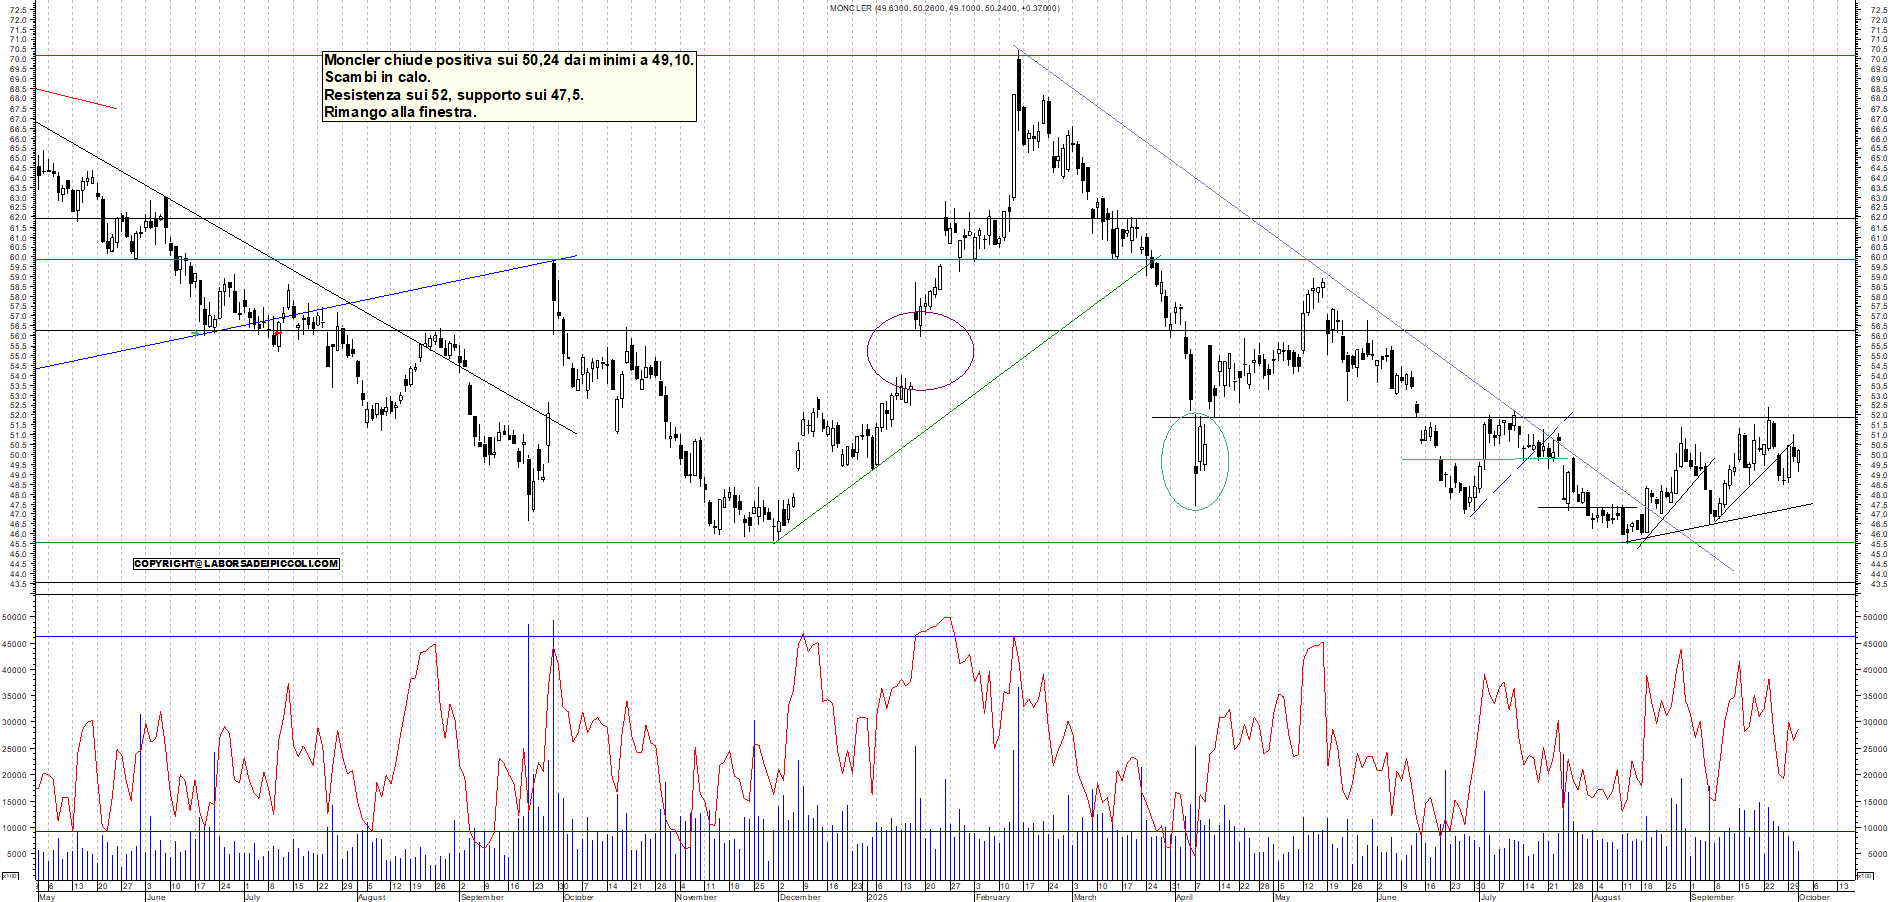Select the short red trendline at top left
Viewport: 1890px width, 902px height.
pyautogui.click(x=76, y=98)
